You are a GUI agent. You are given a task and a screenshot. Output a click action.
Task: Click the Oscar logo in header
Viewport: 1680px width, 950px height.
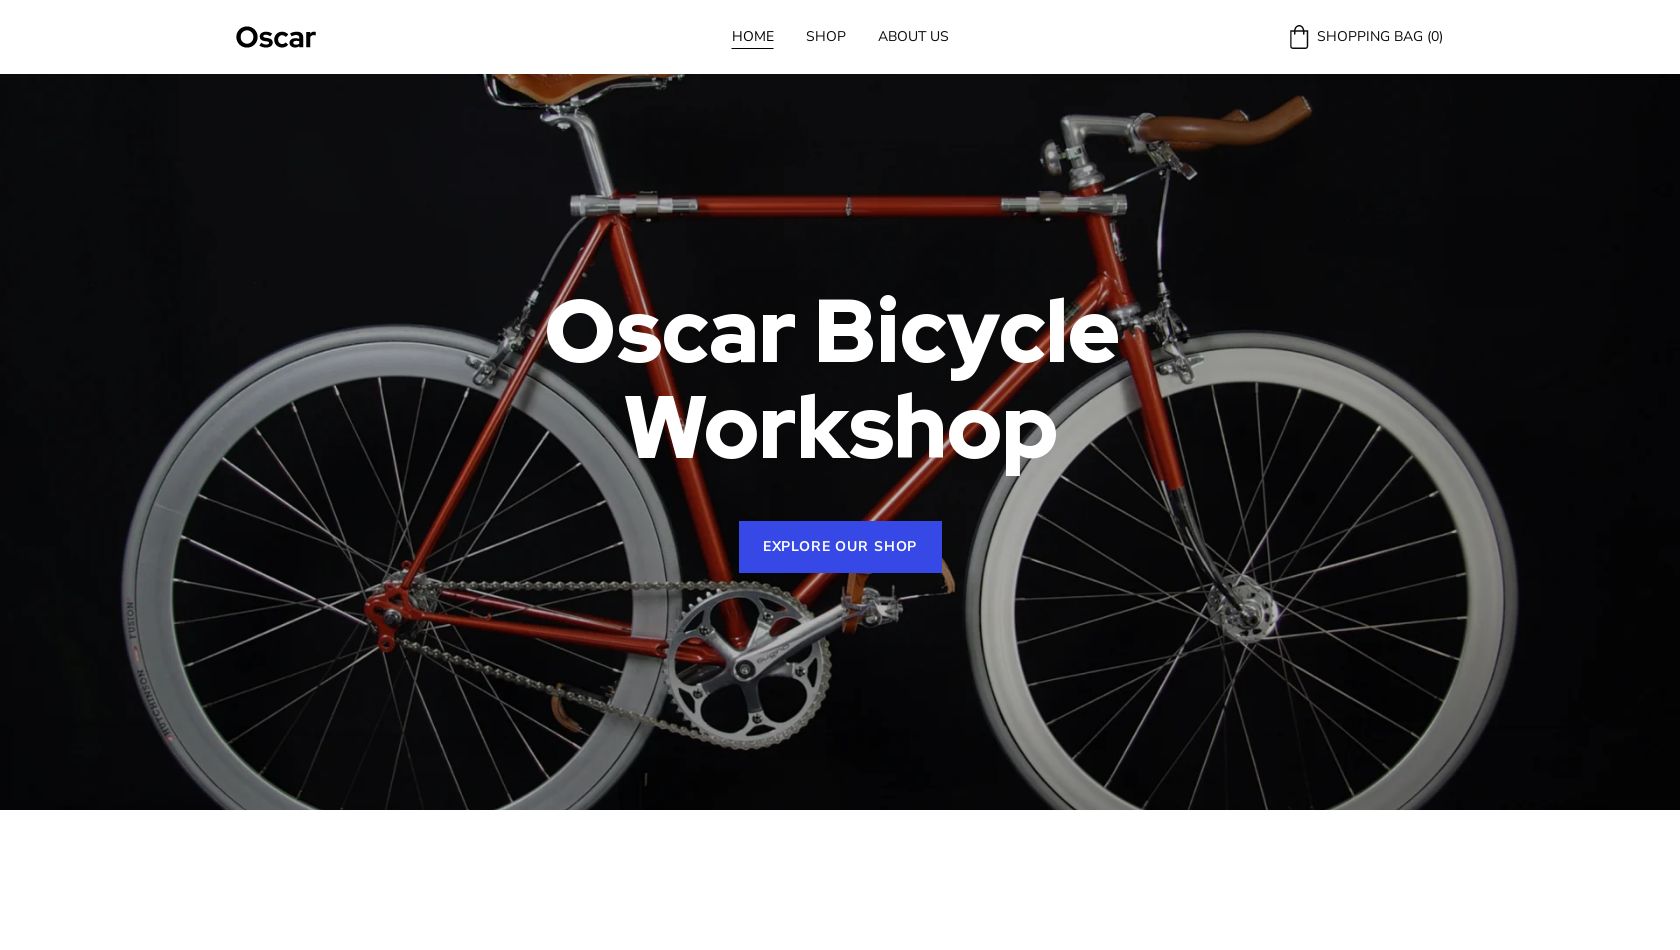click(x=276, y=37)
